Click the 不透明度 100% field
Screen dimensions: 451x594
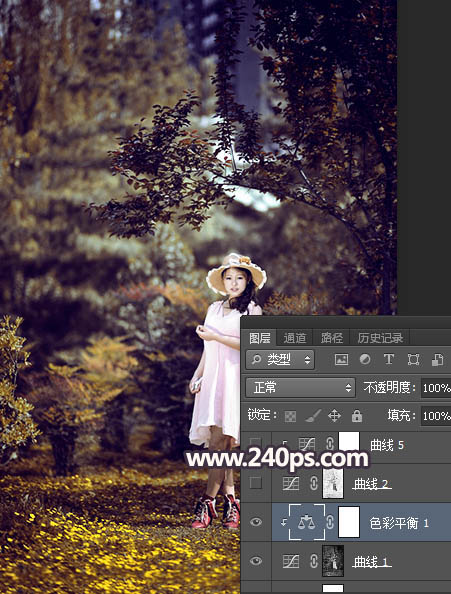436,388
